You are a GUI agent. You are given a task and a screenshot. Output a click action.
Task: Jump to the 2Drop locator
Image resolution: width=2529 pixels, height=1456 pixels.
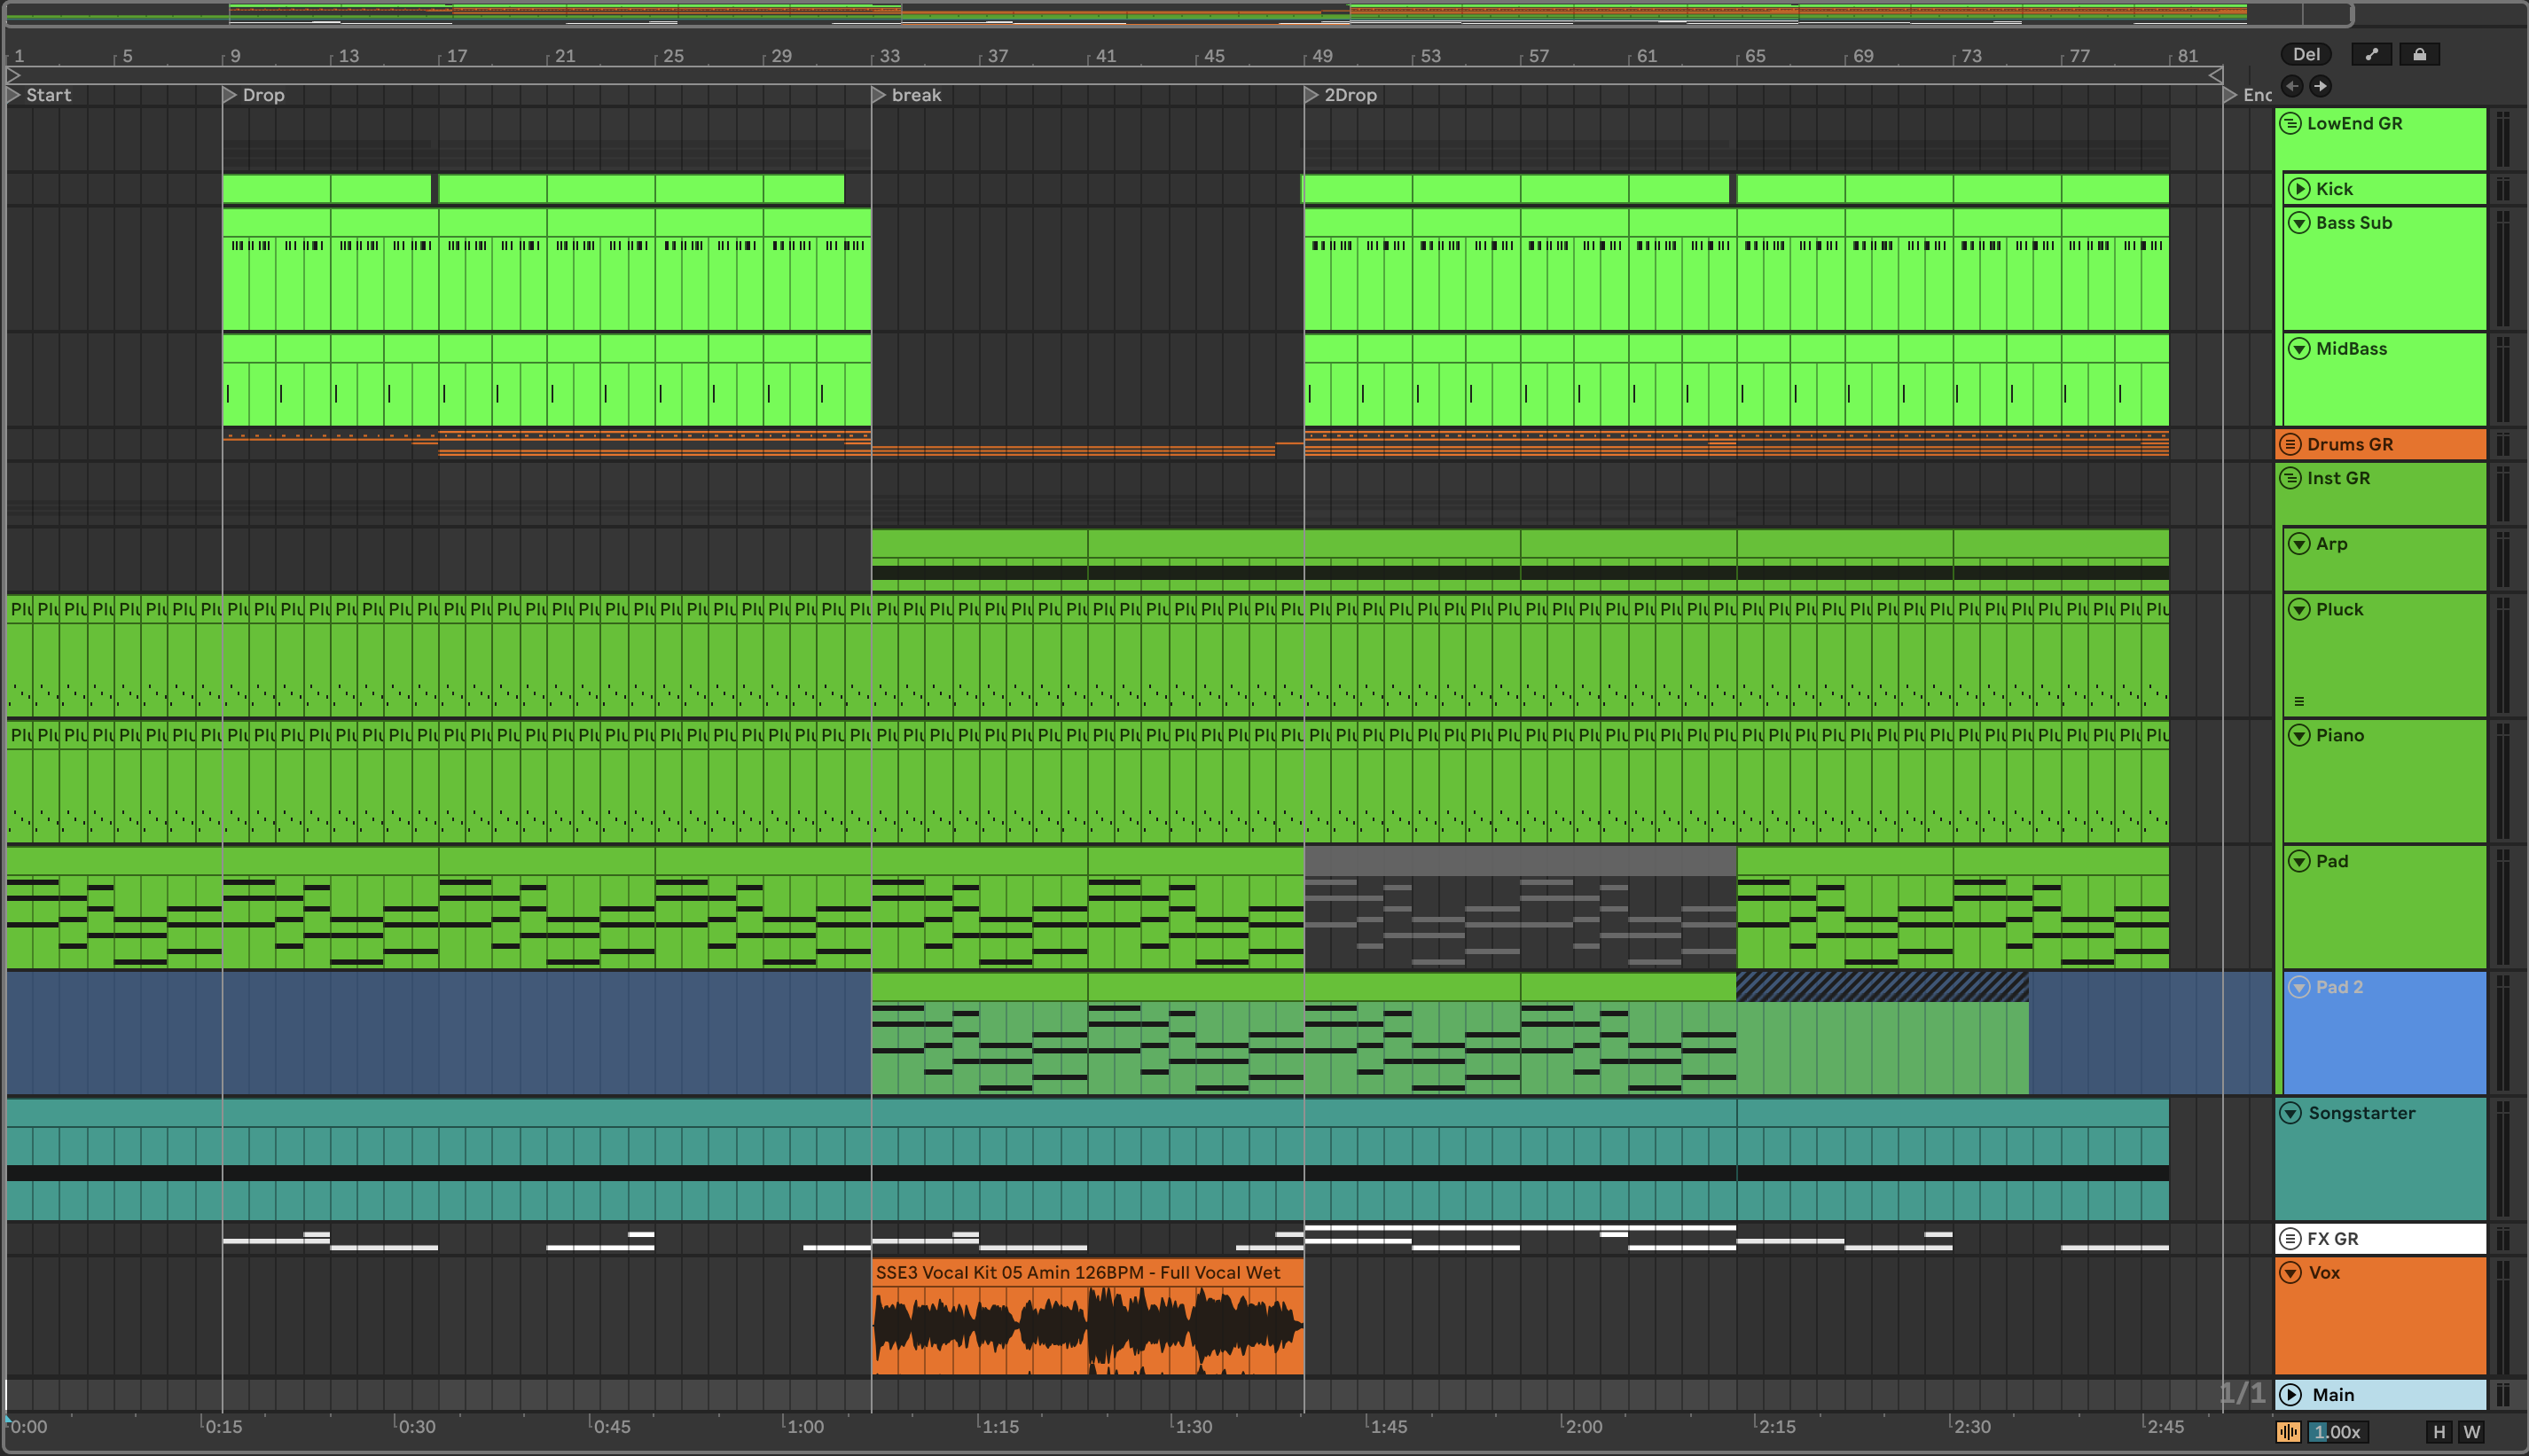pos(1341,95)
